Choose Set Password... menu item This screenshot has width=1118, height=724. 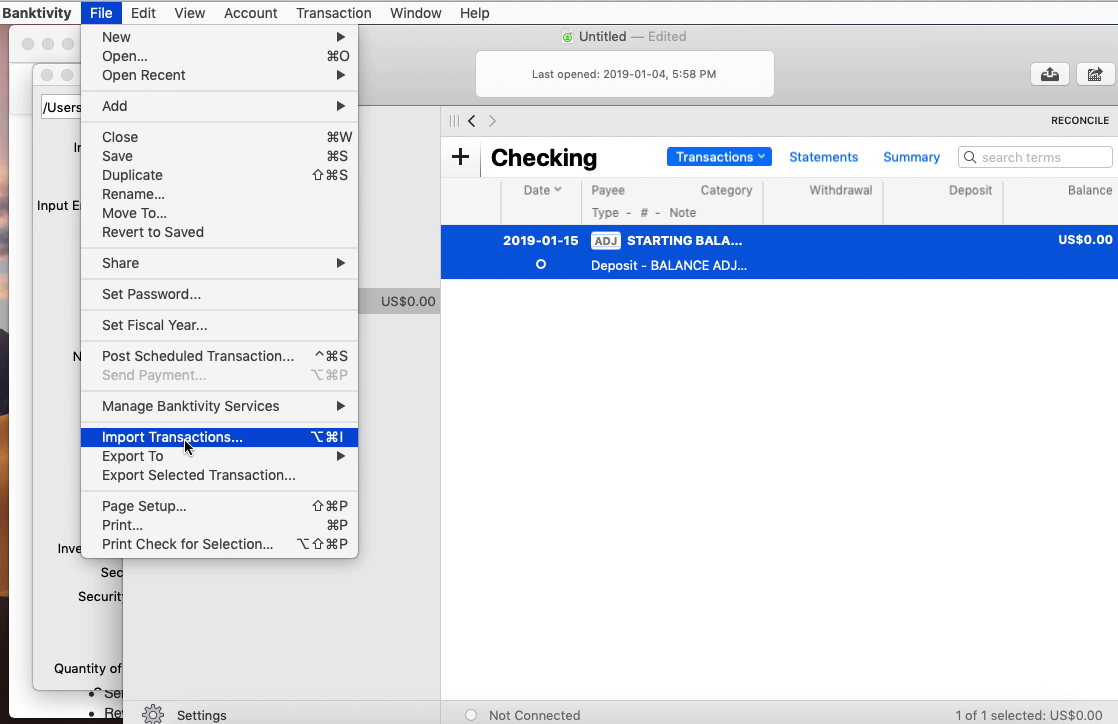pyautogui.click(x=219, y=295)
